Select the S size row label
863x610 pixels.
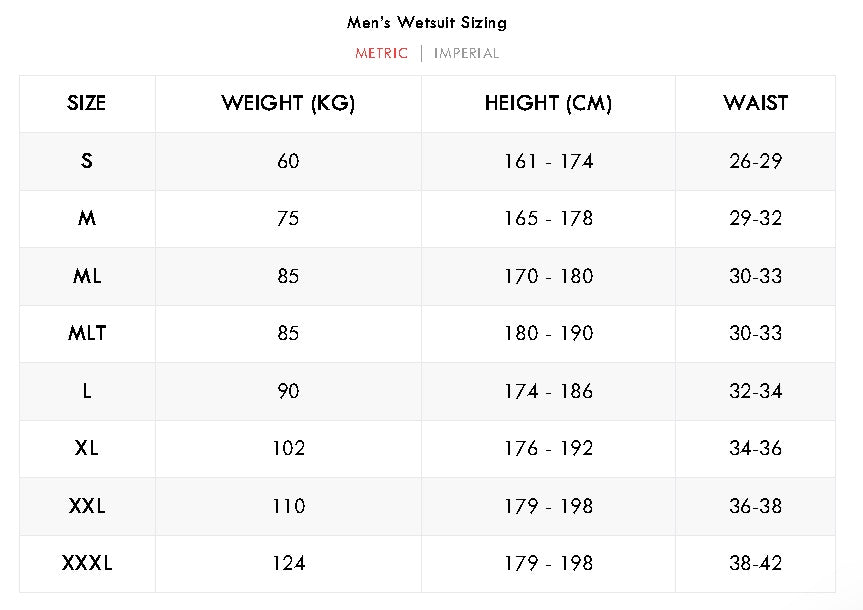click(87, 161)
